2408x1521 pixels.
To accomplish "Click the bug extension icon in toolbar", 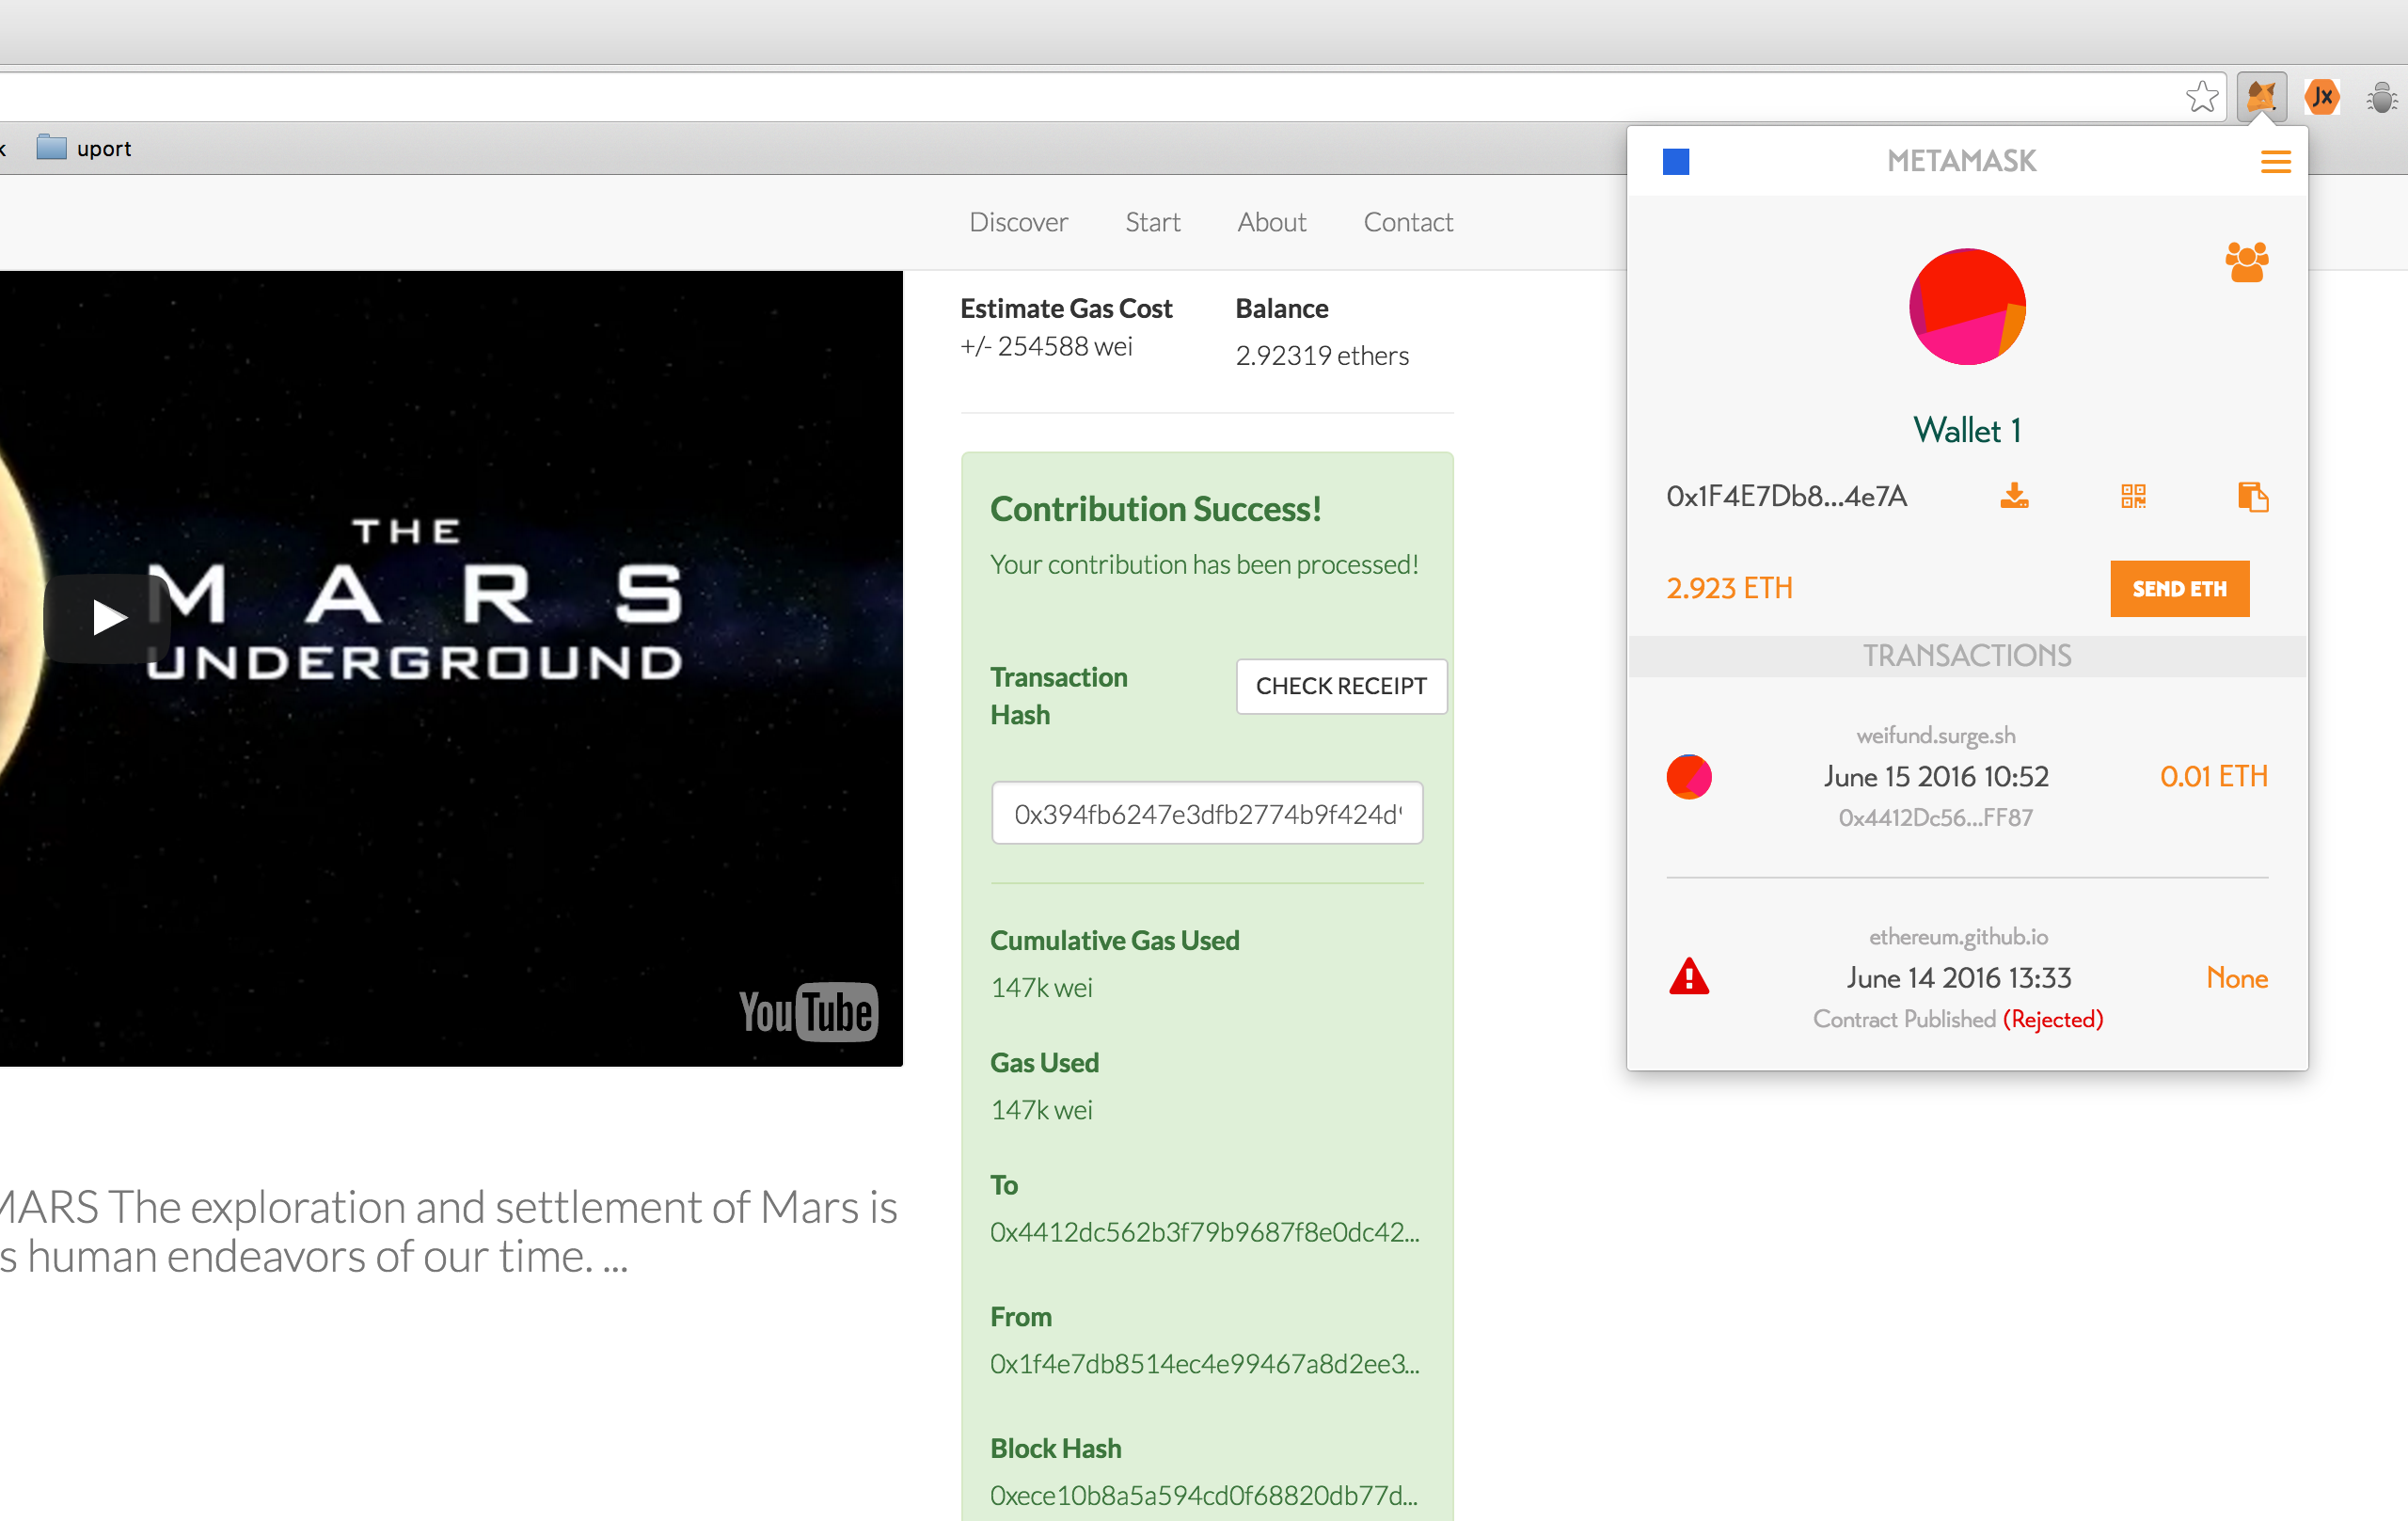I will pyautogui.click(x=2383, y=97).
